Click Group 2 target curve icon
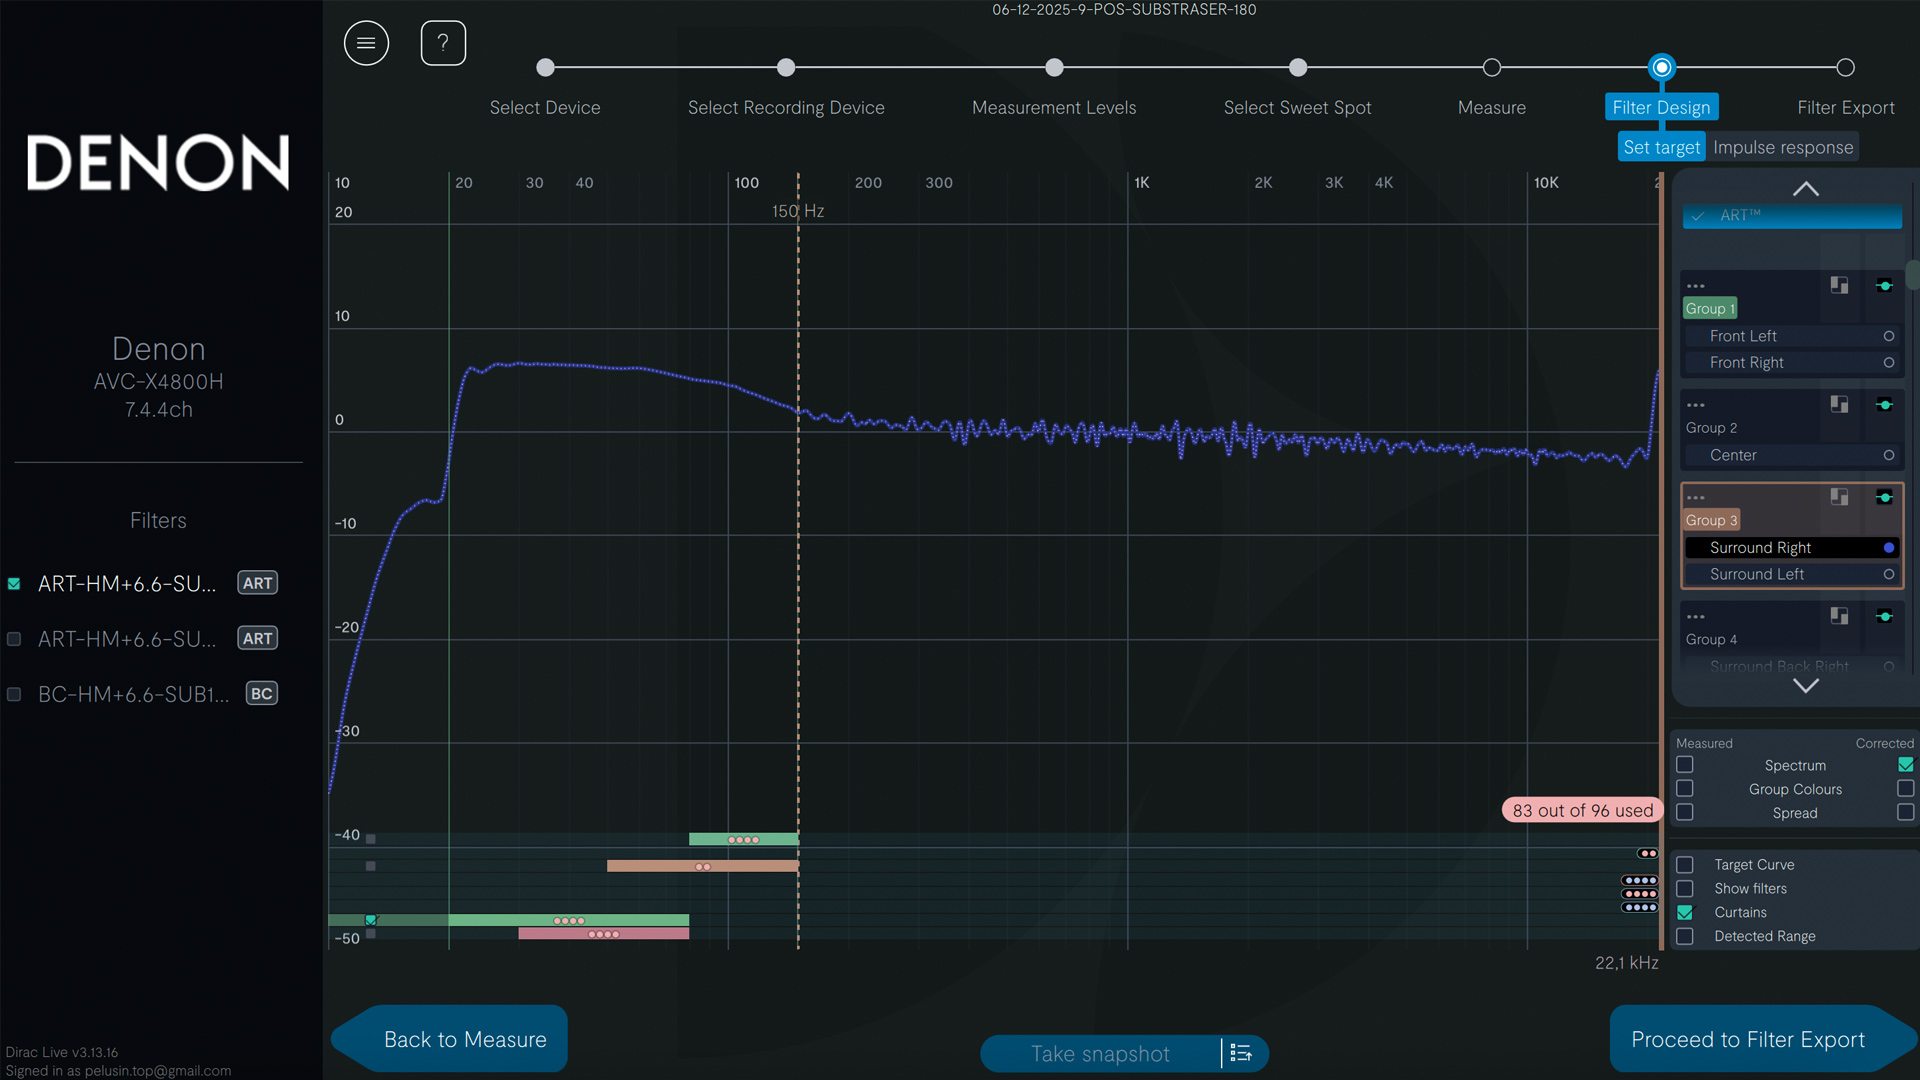The height and width of the screenshot is (1080, 1920). 1839,404
